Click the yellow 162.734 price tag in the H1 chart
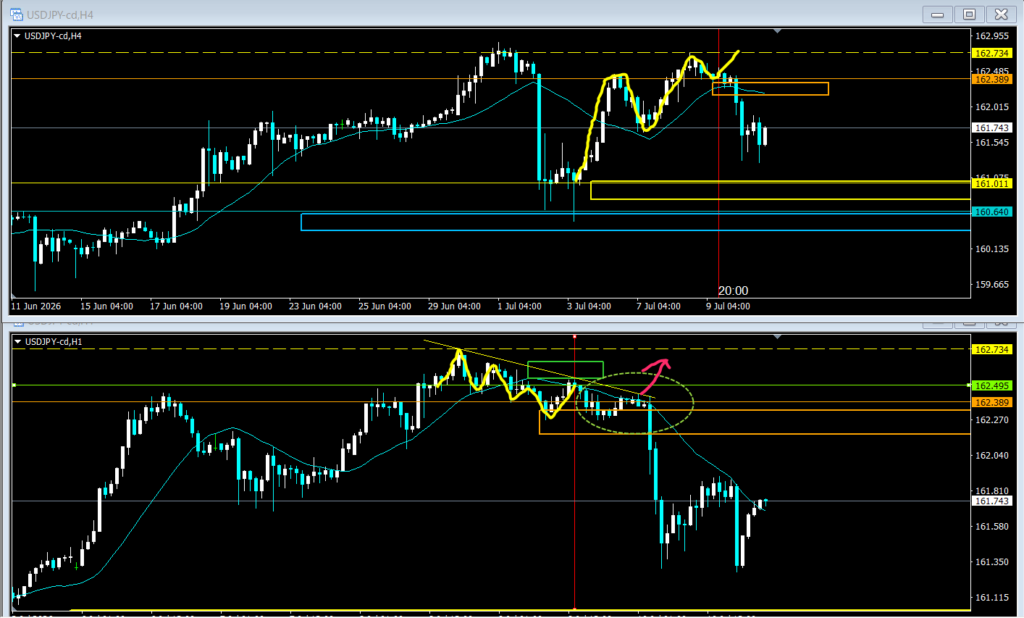Image resolution: width=1024 pixels, height=618 pixels. pyautogui.click(x=991, y=350)
